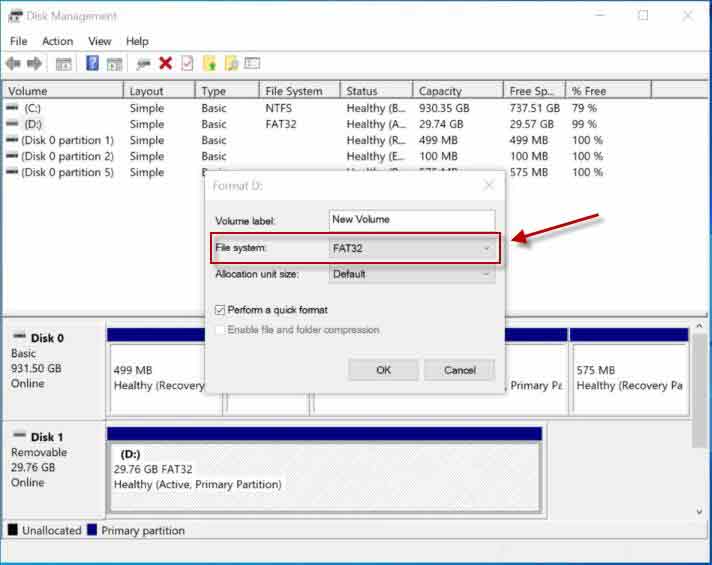The width and height of the screenshot is (712, 565).
Task: Sort by the % Free column header
Action: point(609,91)
